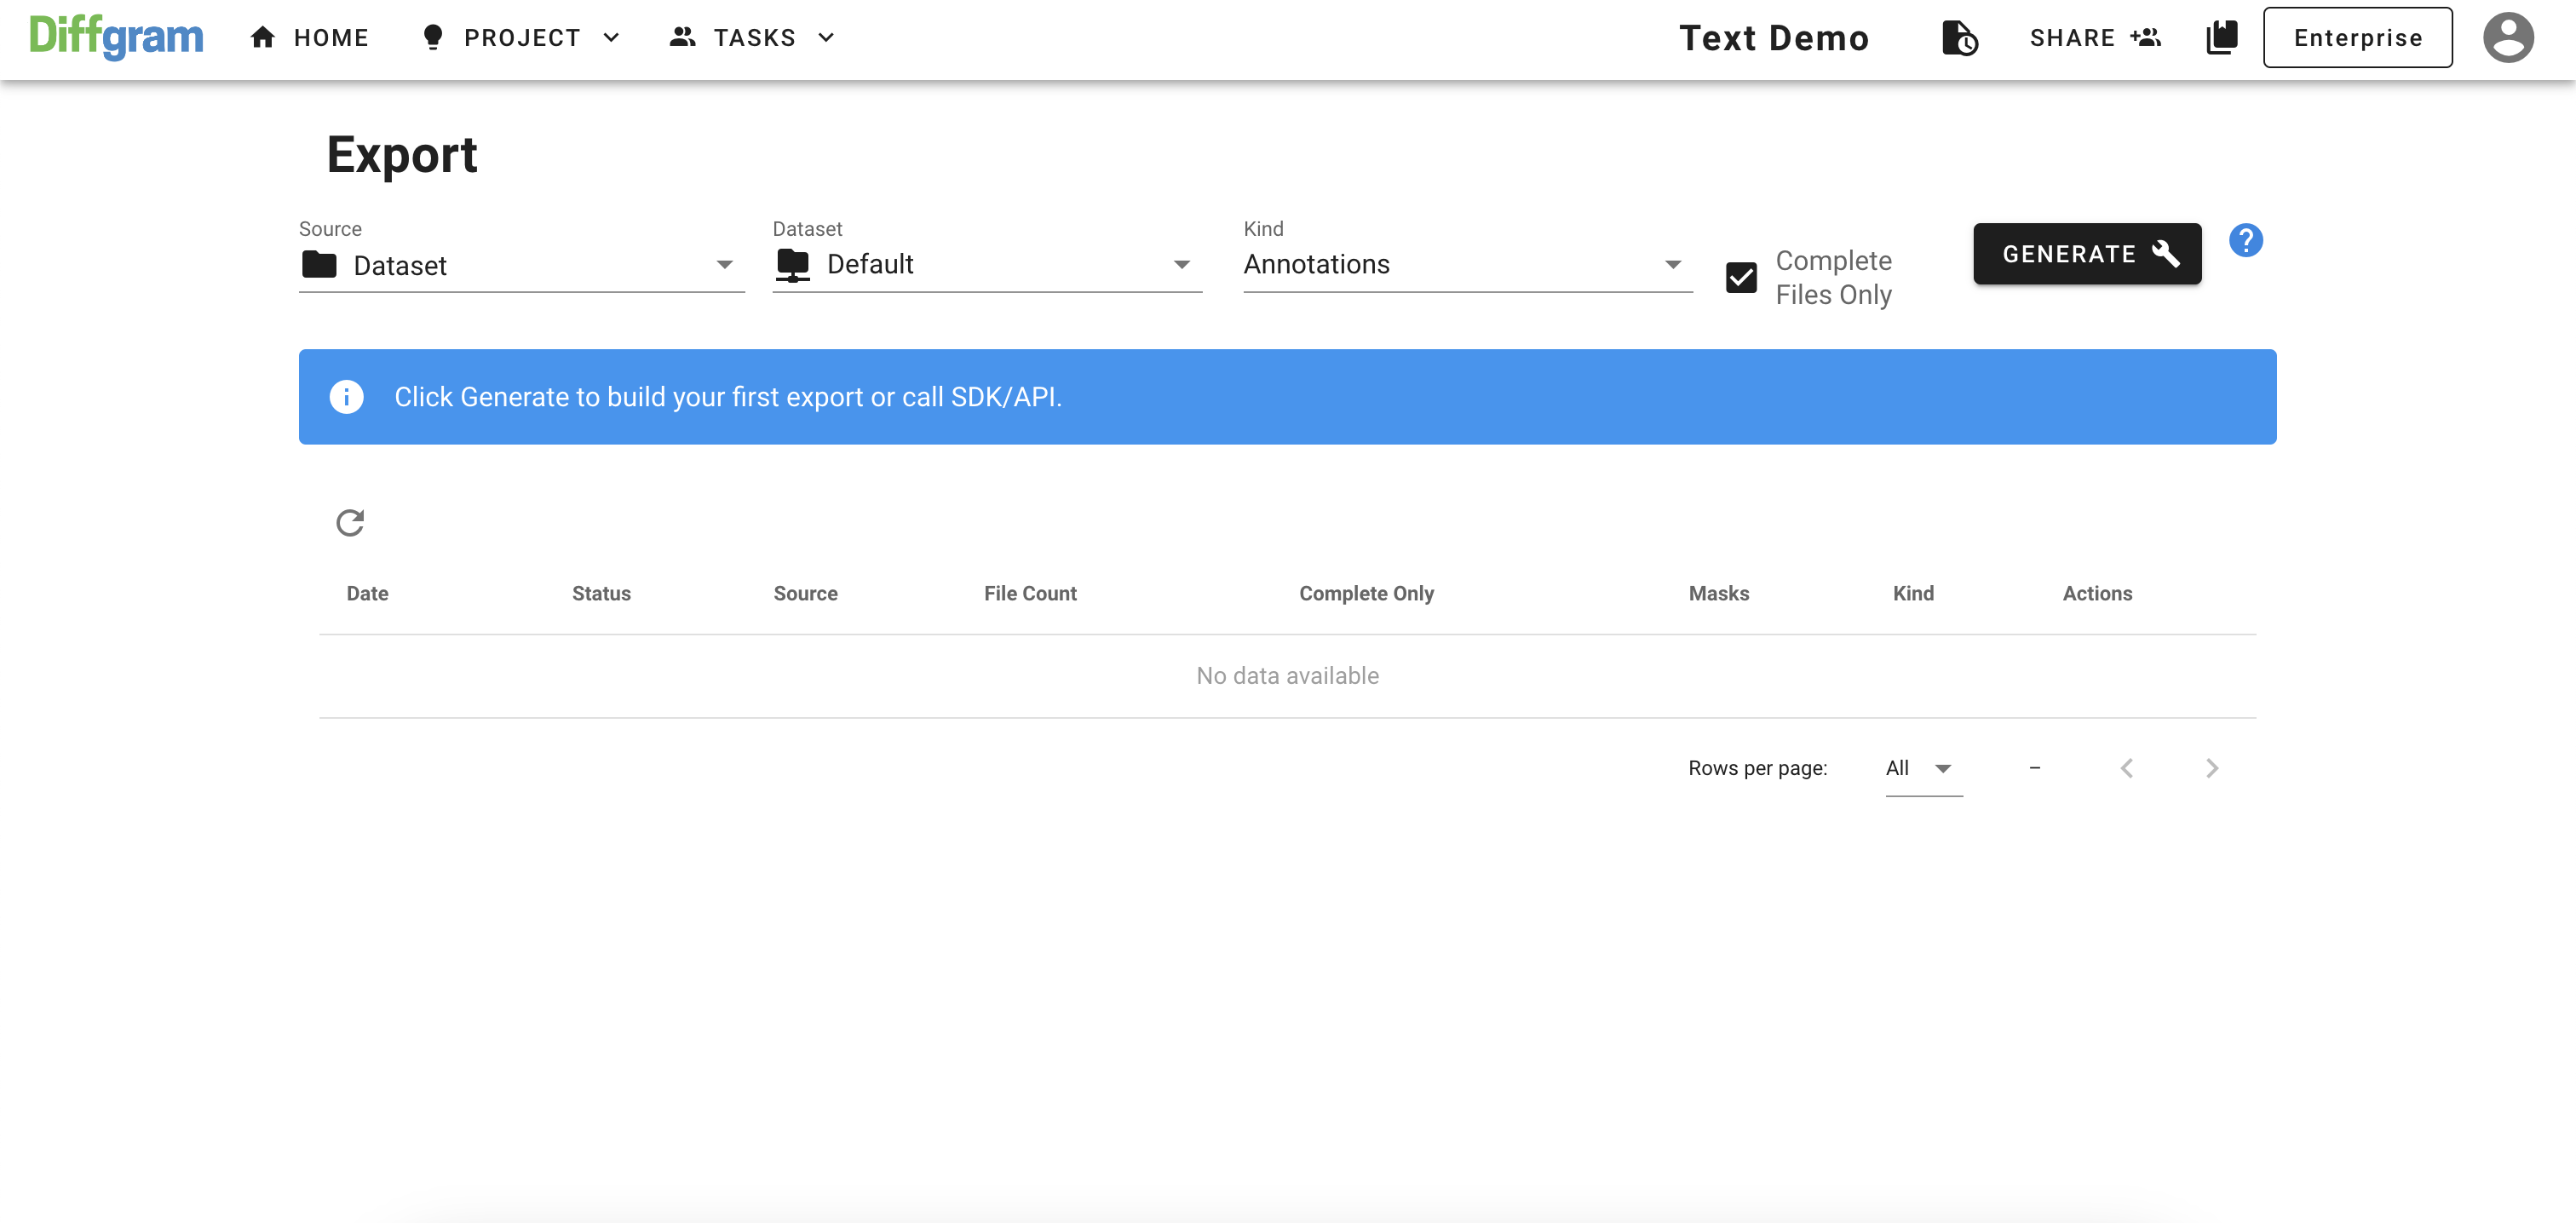2576x1223 pixels.
Task: Open the Source dropdown showing Dataset
Action: pos(521,265)
